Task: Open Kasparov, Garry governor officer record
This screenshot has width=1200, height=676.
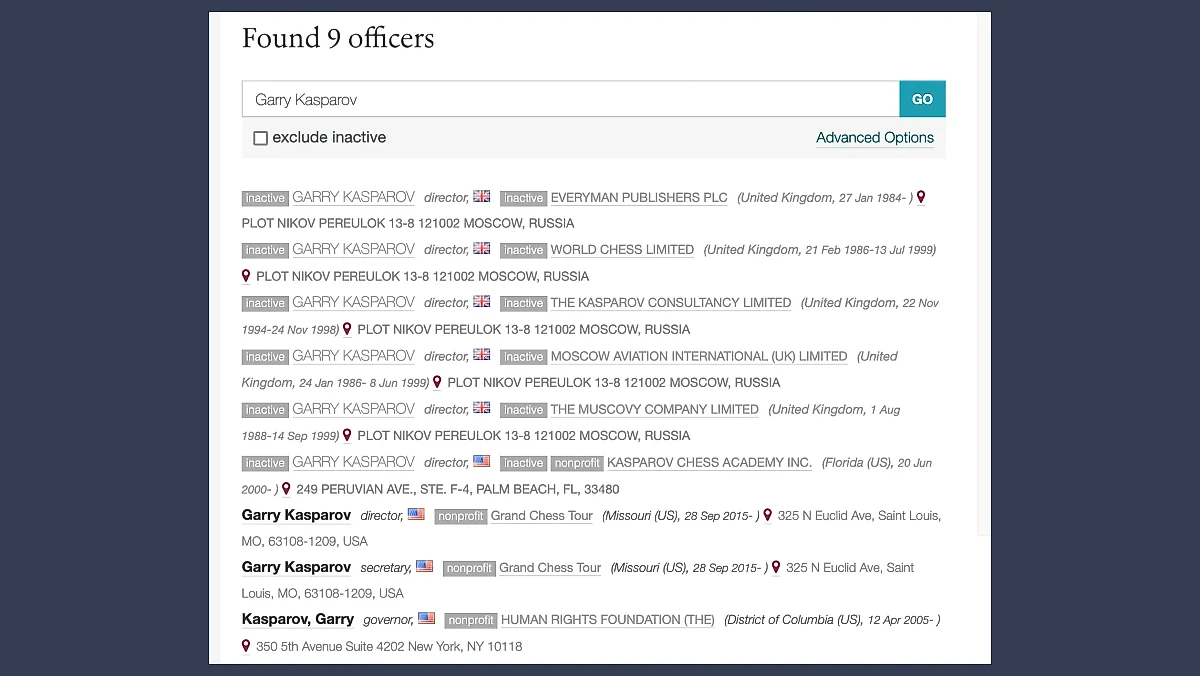Action: click(x=298, y=619)
